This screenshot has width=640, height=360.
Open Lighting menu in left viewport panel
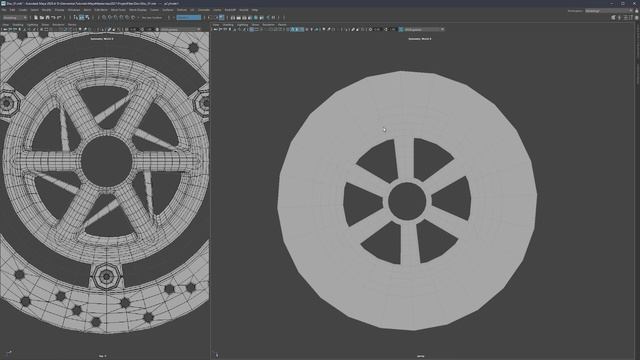click(32, 24)
